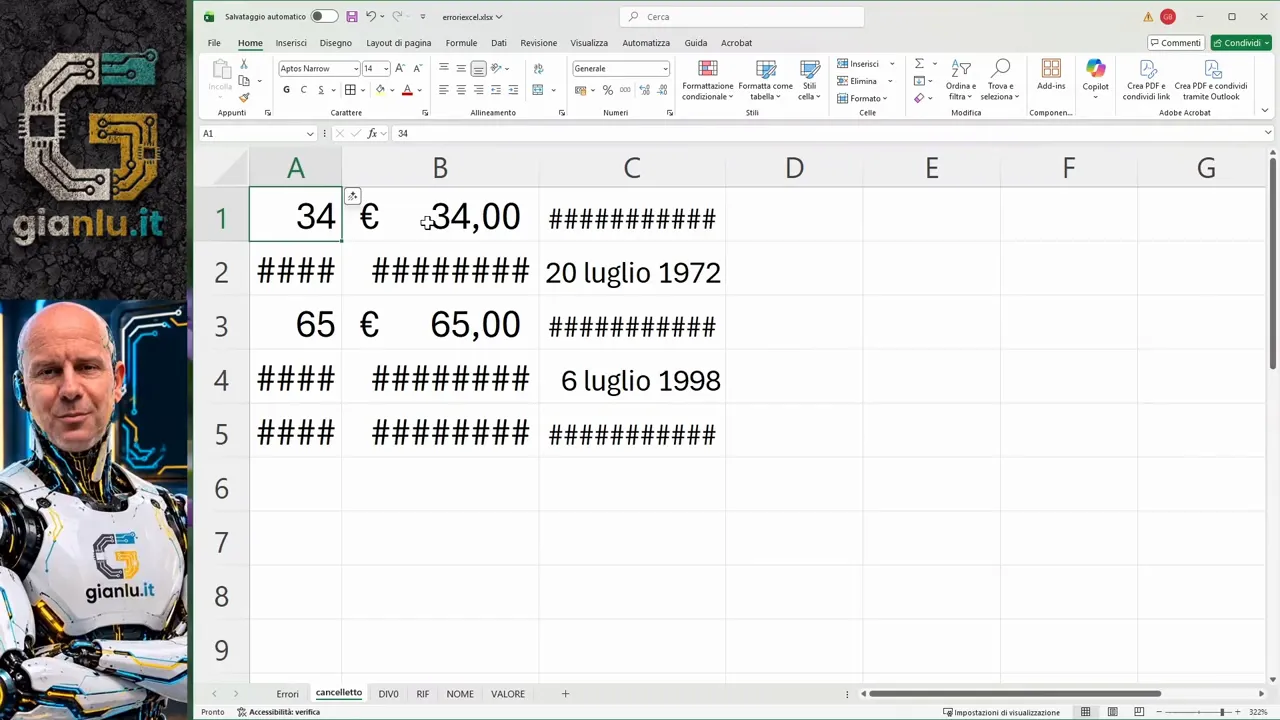Viewport: 1280px width, 720px height.
Task: Click the paste options smart tag near A1
Action: click(x=352, y=196)
